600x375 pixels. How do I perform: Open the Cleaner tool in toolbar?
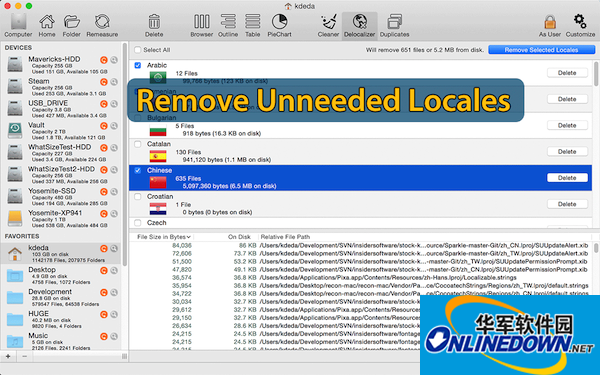[328, 26]
